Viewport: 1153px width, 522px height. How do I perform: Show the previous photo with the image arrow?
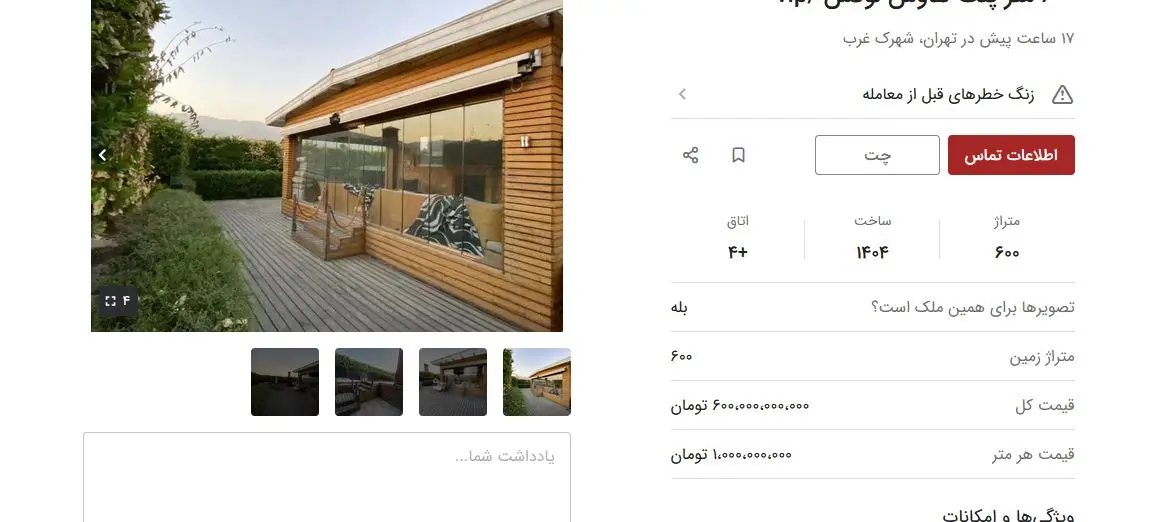tap(102, 155)
